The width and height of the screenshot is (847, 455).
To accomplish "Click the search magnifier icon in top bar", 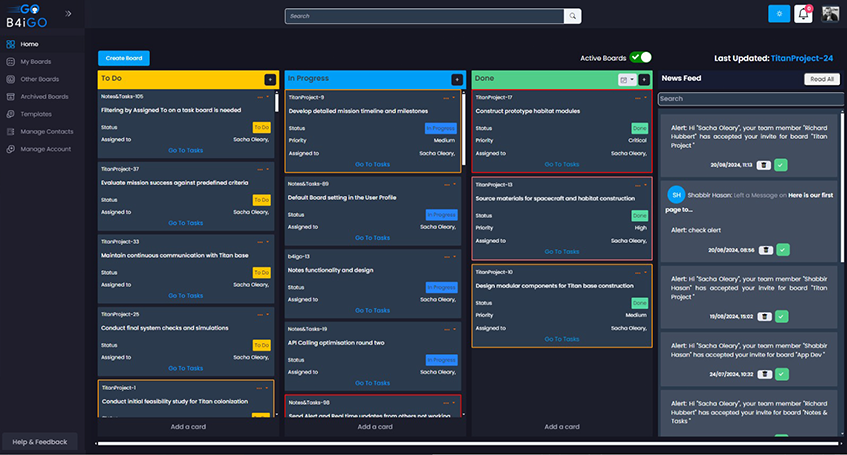I will (572, 16).
